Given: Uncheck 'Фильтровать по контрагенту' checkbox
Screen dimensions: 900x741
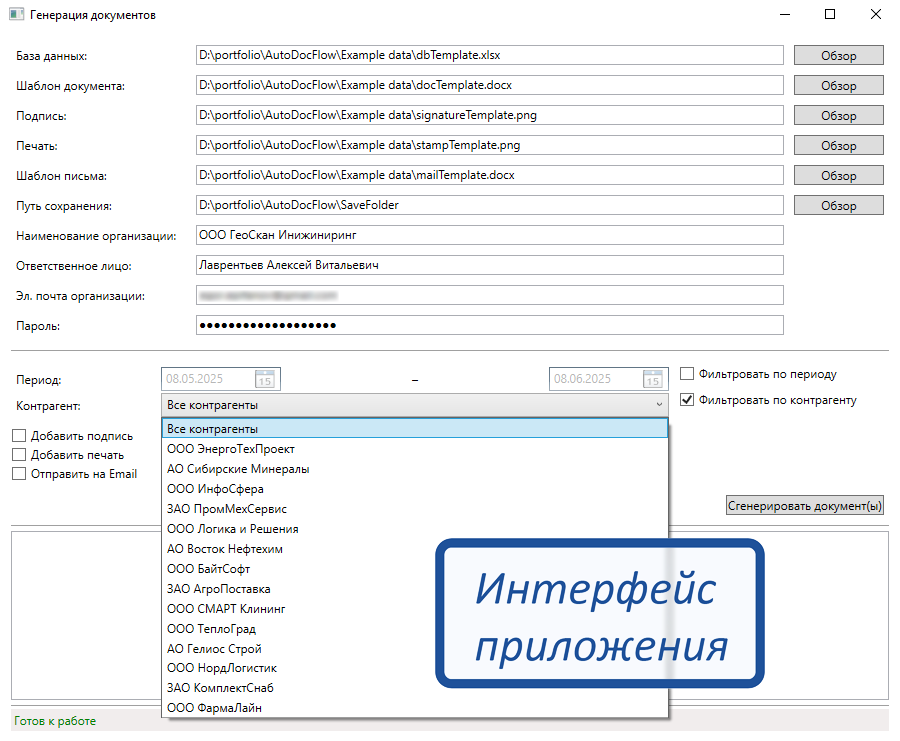Looking at the screenshot, I should tap(686, 399).
